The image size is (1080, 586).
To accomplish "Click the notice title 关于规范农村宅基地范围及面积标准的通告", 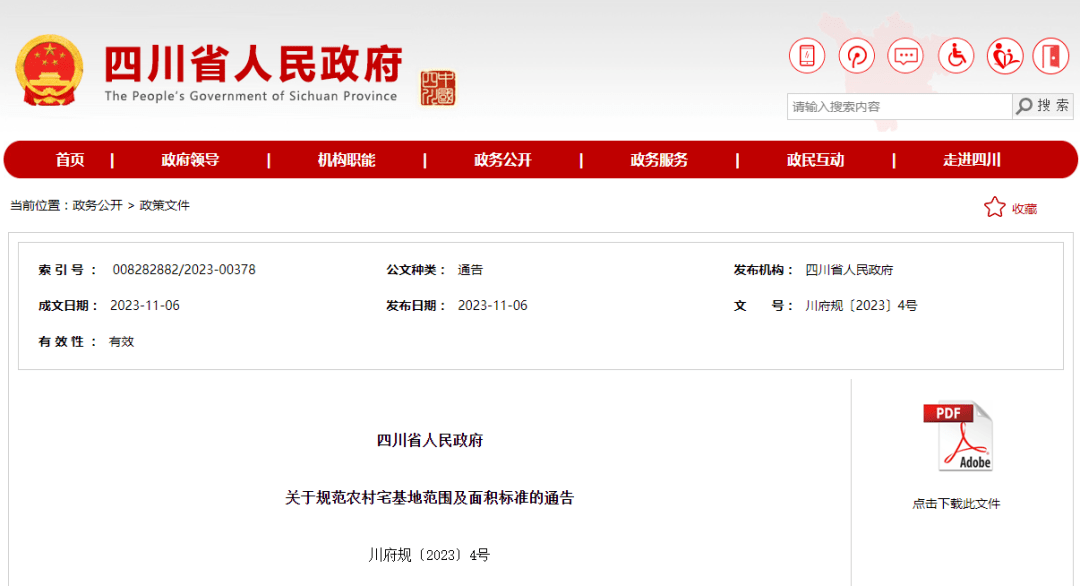I will click(x=430, y=498).
